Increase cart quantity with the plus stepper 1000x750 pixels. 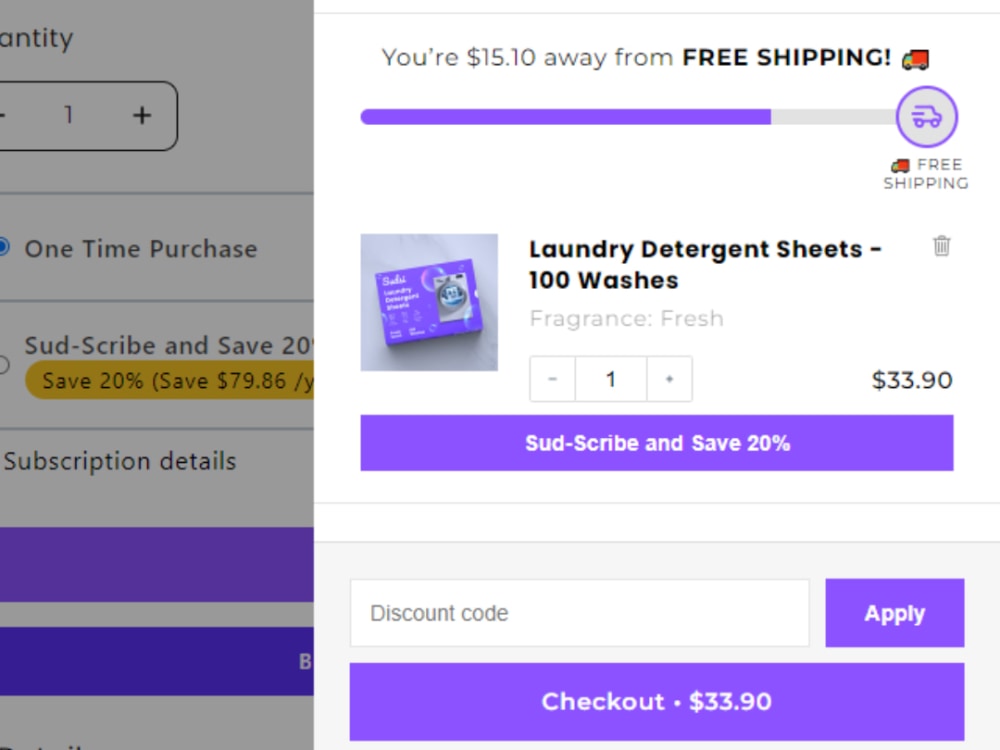point(670,379)
